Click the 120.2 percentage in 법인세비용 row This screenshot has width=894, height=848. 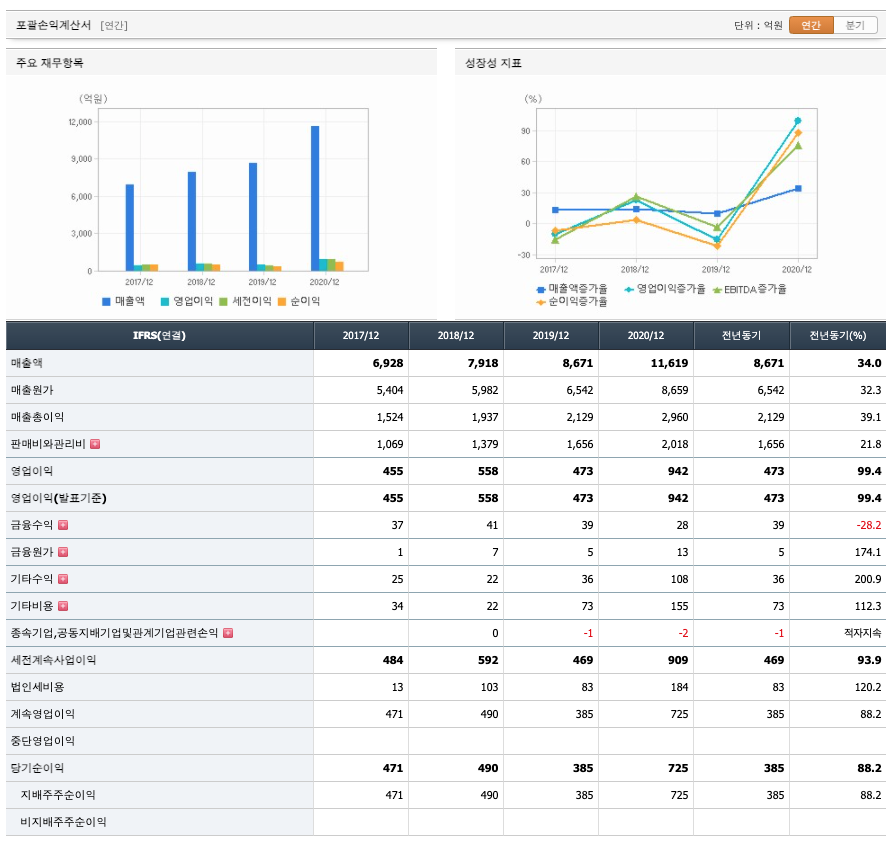868,687
